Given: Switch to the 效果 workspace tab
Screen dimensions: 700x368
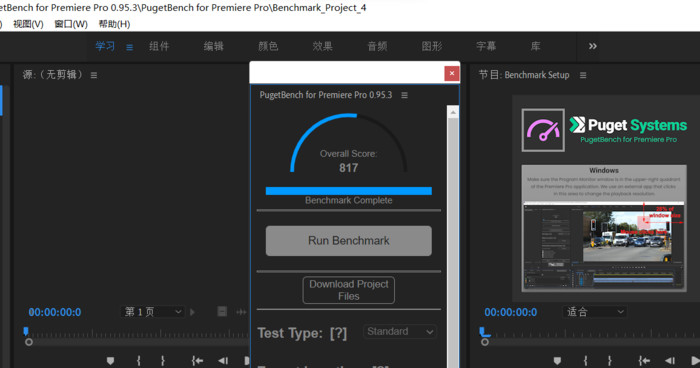Looking at the screenshot, I should click(322, 46).
